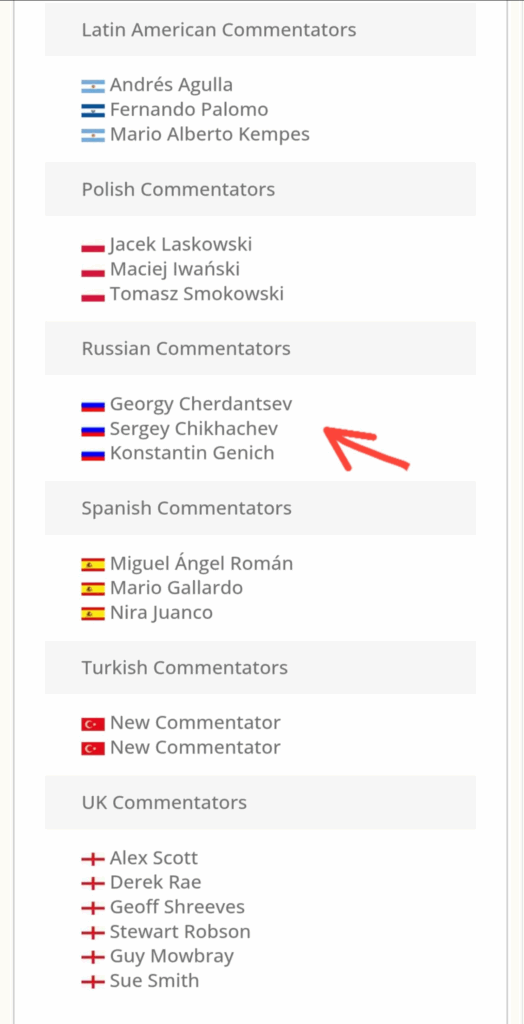Click the Argentina flag beside Andrés Agulla
This screenshot has height=1024, width=524.
pos(93,86)
